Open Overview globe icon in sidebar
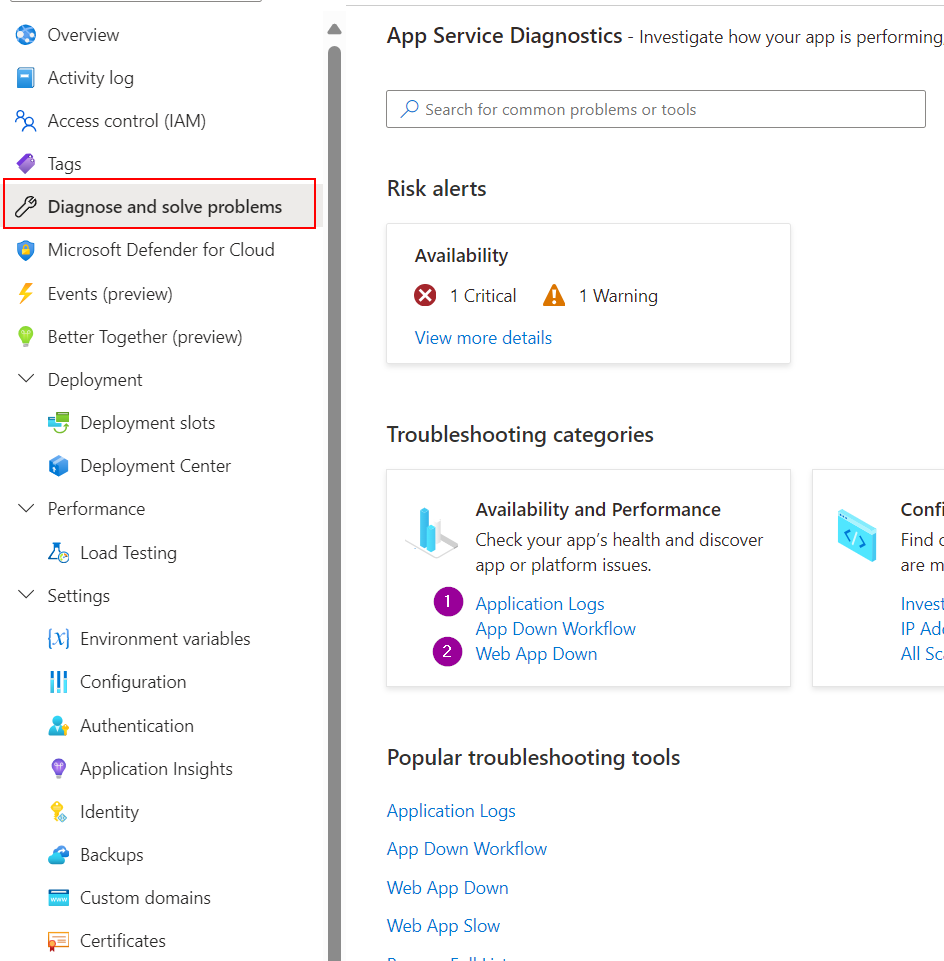Image resolution: width=944 pixels, height=961 pixels. click(26, 35)
